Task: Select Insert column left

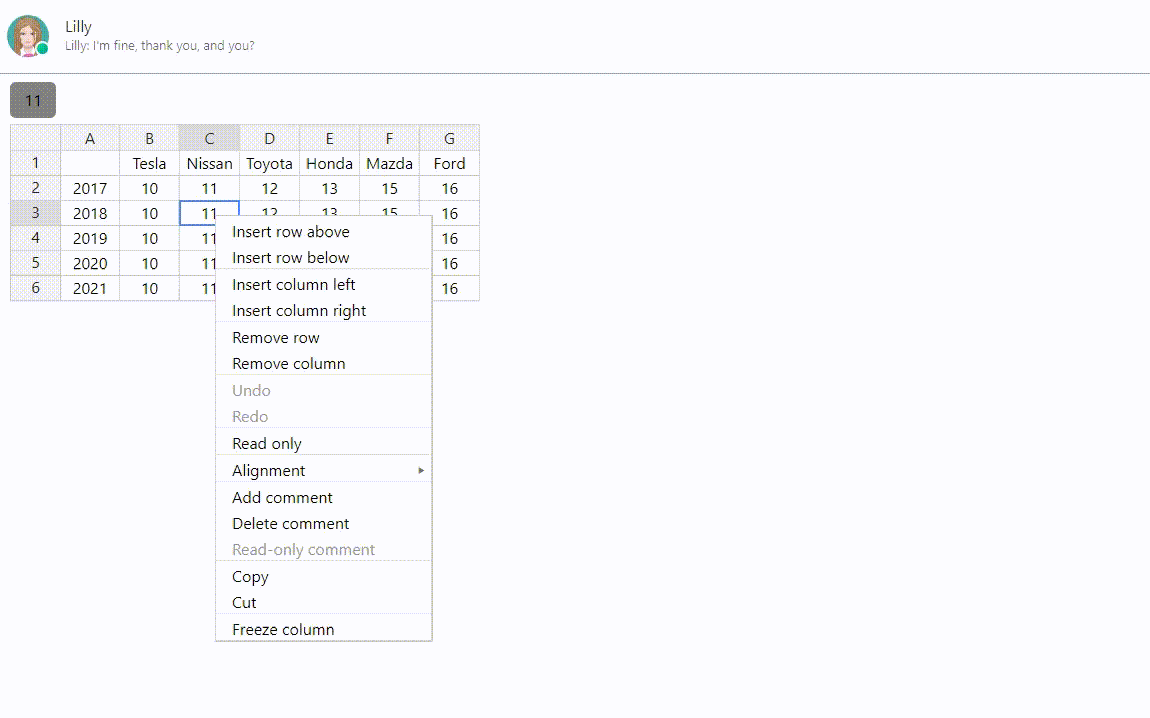Action: [x=323, y=285]
